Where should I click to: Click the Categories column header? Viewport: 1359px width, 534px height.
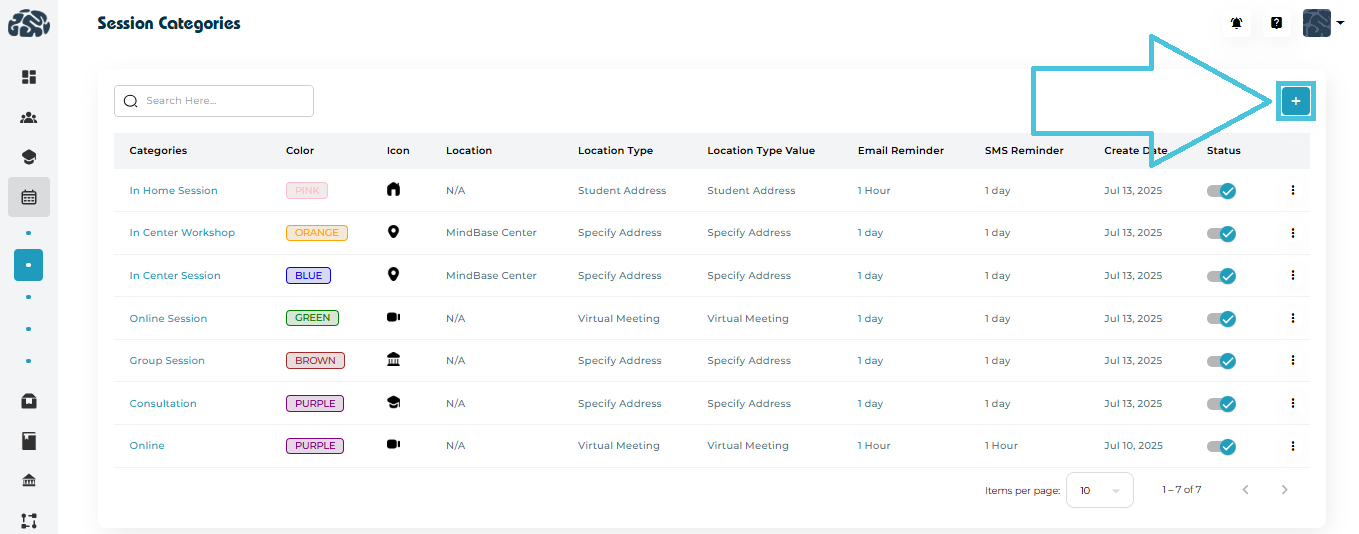point(158,151)
